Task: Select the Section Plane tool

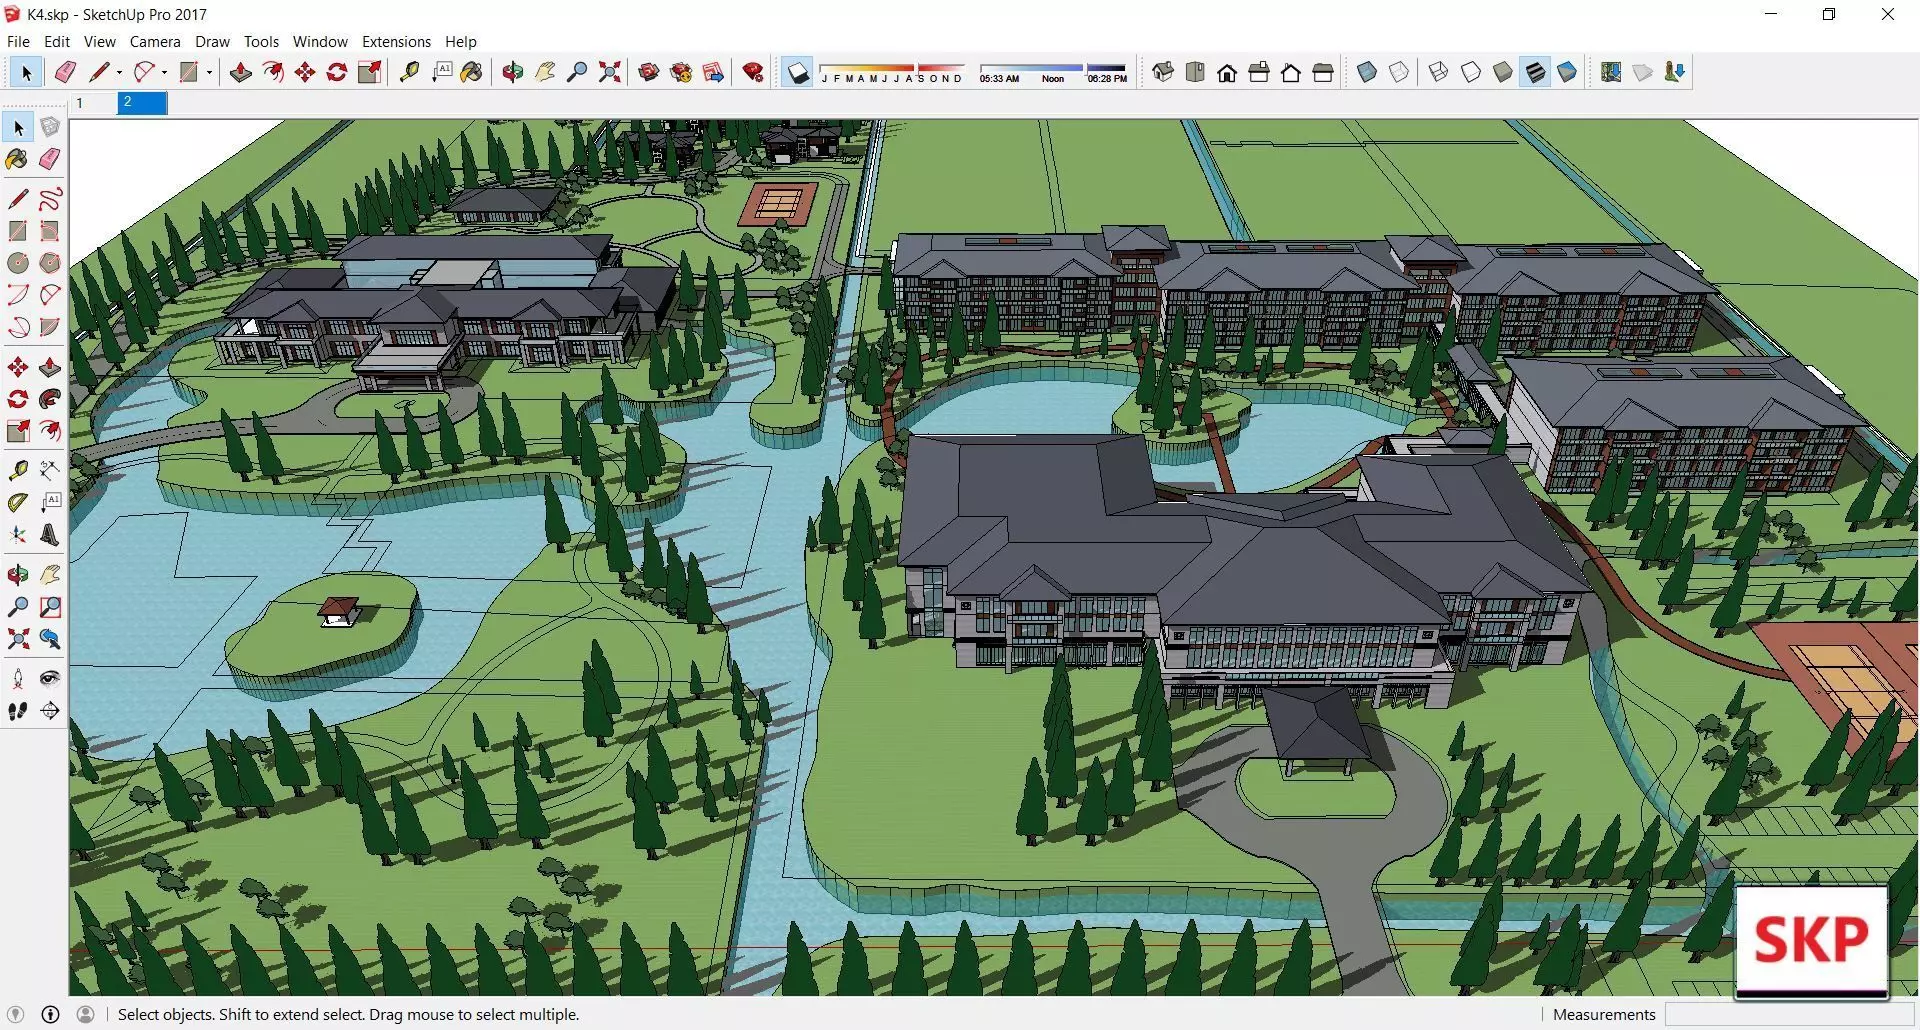Action: [x=50, y=711]
